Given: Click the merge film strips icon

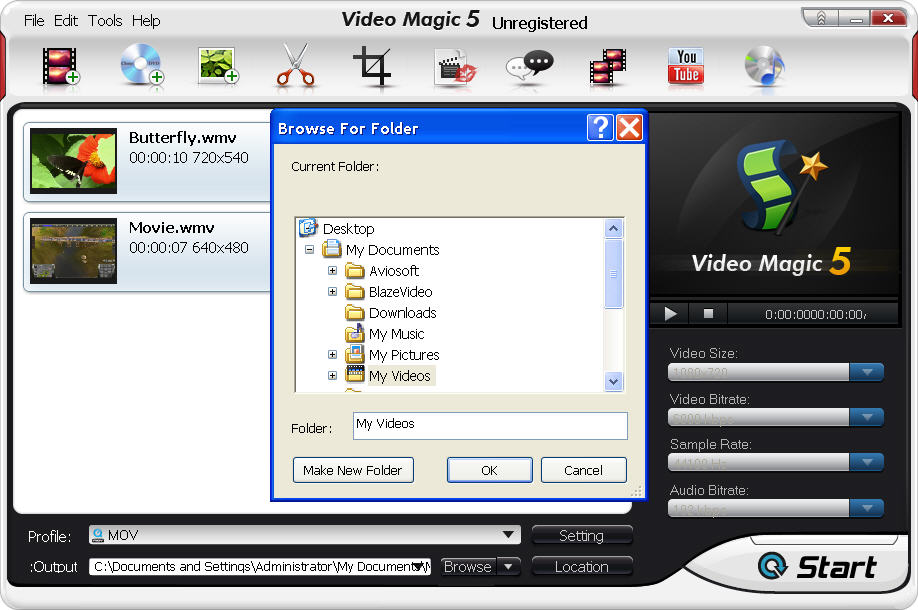Looking at the screenshot, I should point(607,66).
